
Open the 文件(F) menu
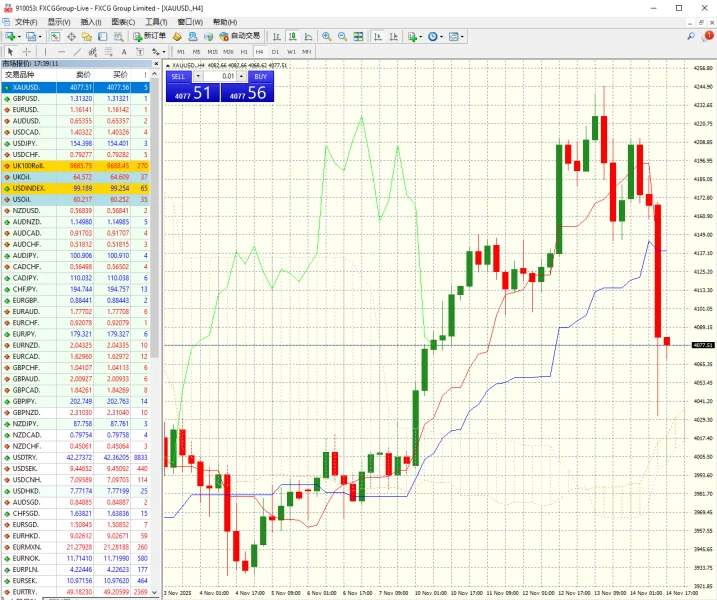26,22
